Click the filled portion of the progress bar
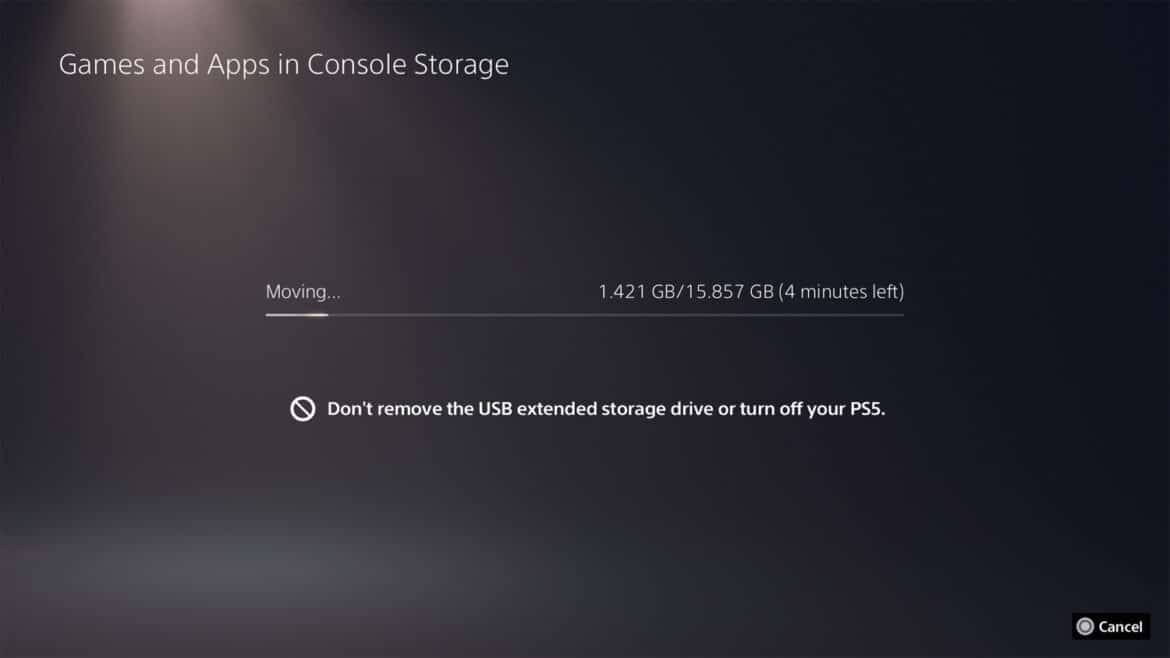This screenshot has height=658, width=1170. point(296,315)
